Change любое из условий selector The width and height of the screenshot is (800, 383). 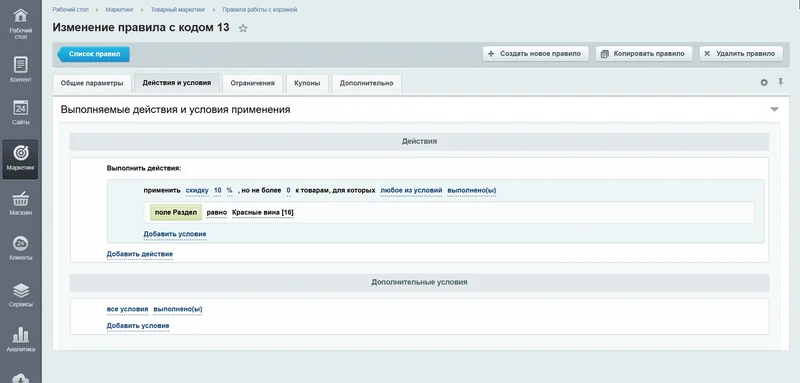[x=411, y=191]
